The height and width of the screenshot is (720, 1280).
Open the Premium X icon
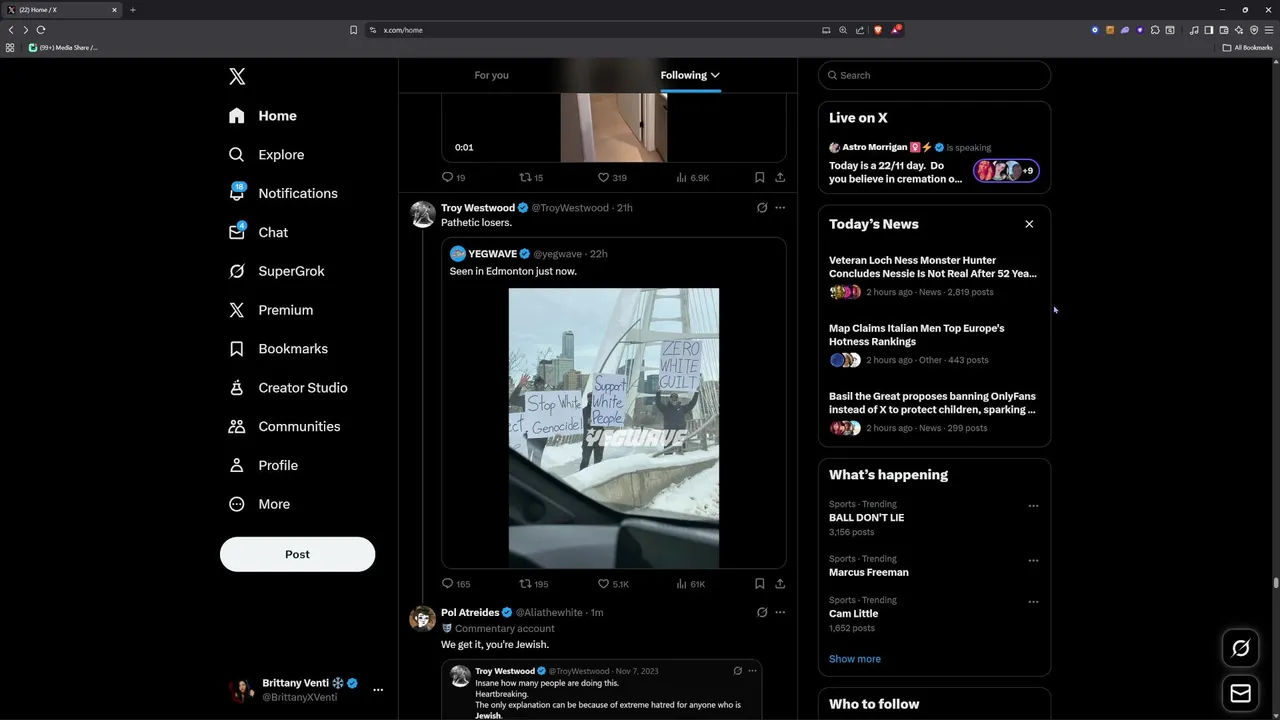[237, 310]
